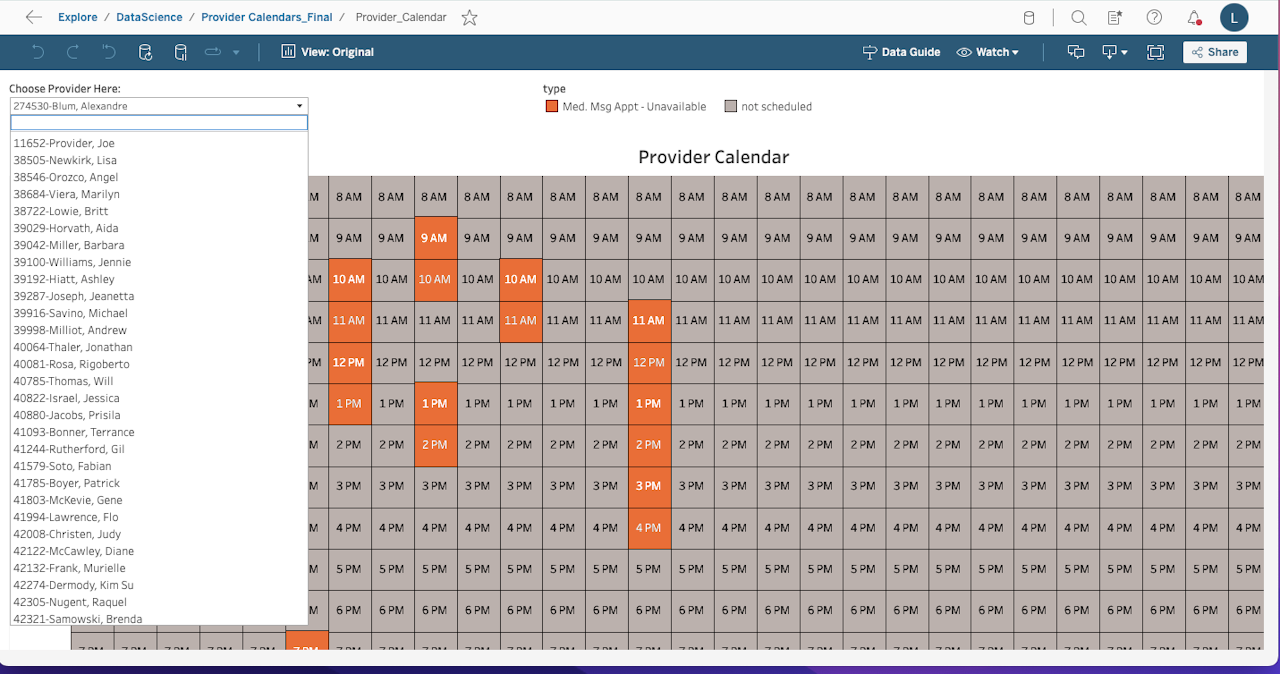The width and height of the screenshot is (1280, 674).
Task: Click the provider search text field
Action: tap(159, 122)
